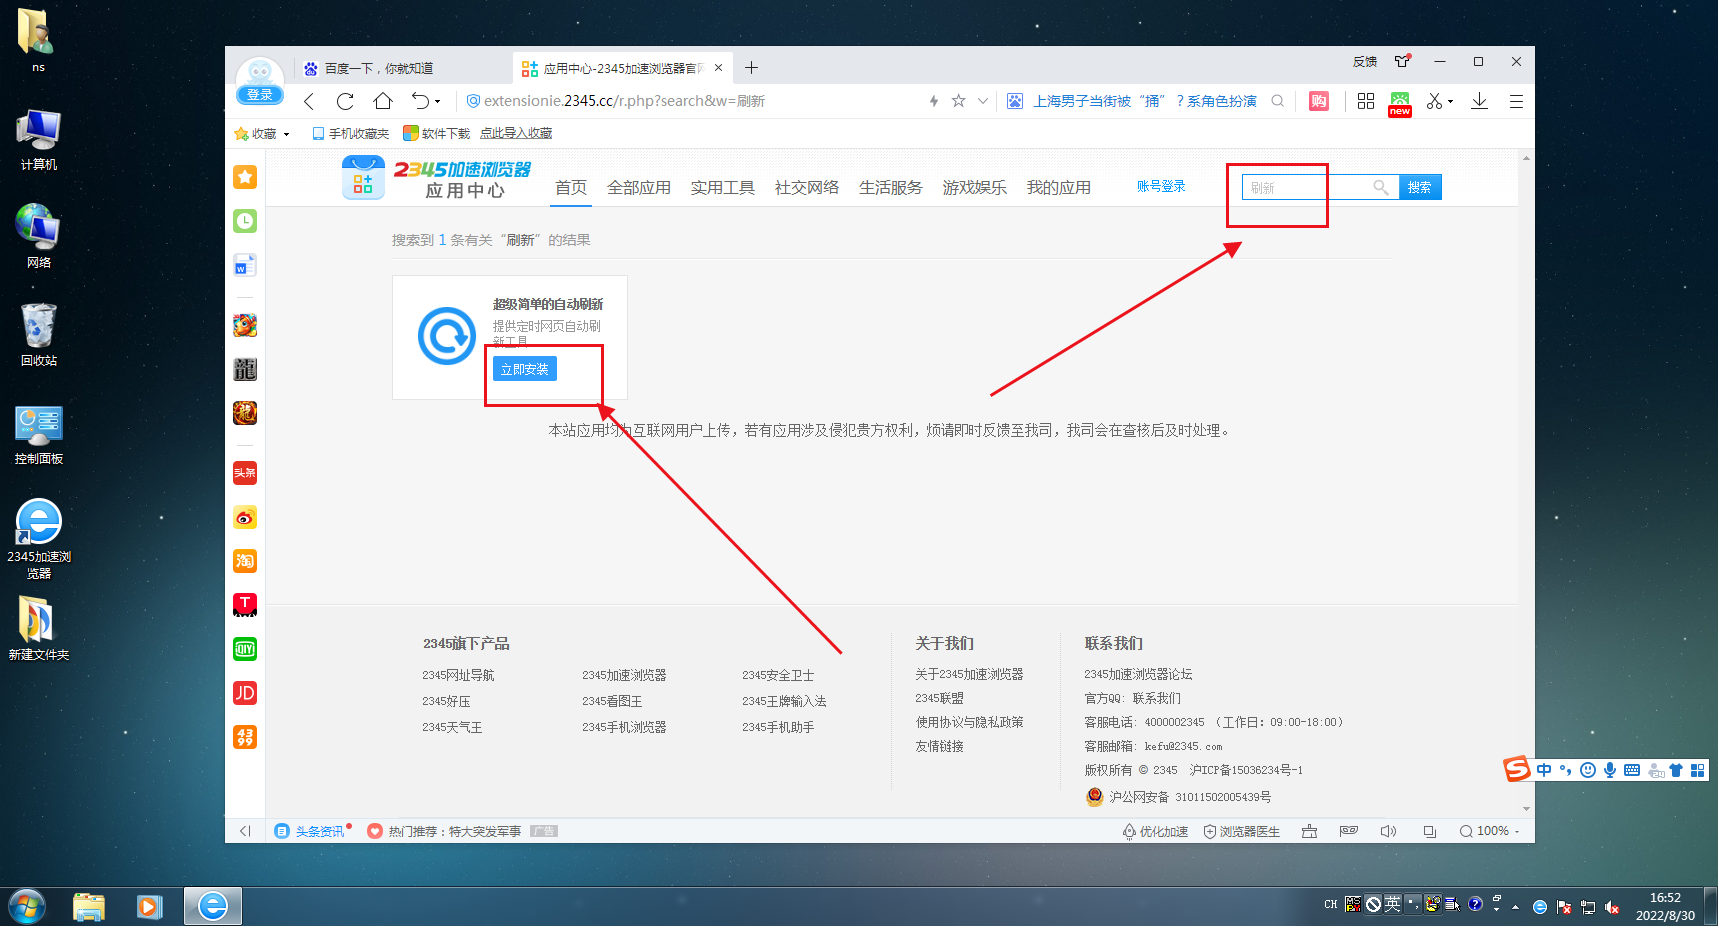This screenshot has width=1718, height=926.
Task: Reload the page with the refresh icon
Action: (x=345, y=101)
